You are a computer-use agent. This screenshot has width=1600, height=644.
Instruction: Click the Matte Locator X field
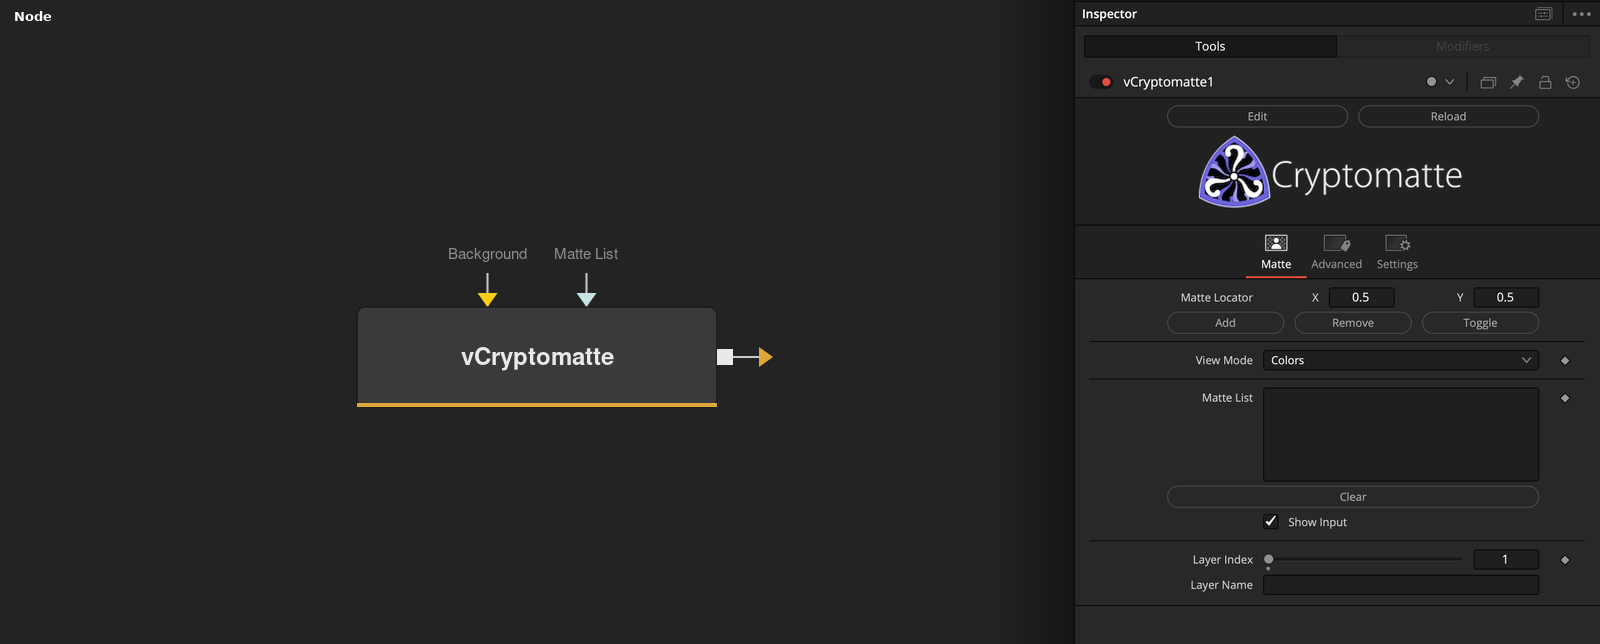tap(1361, 297)
